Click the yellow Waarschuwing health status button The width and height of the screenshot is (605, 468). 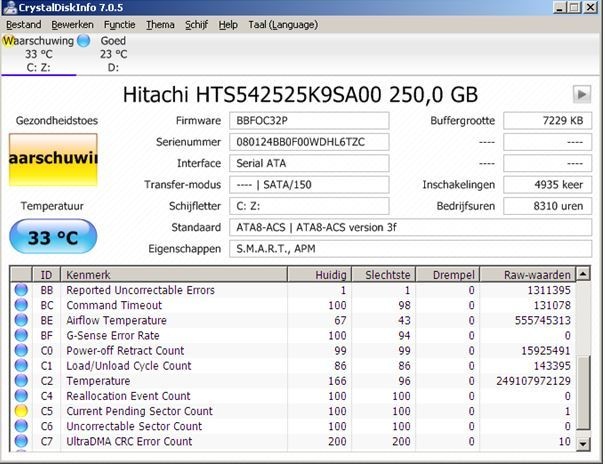[x=53, y=159]
